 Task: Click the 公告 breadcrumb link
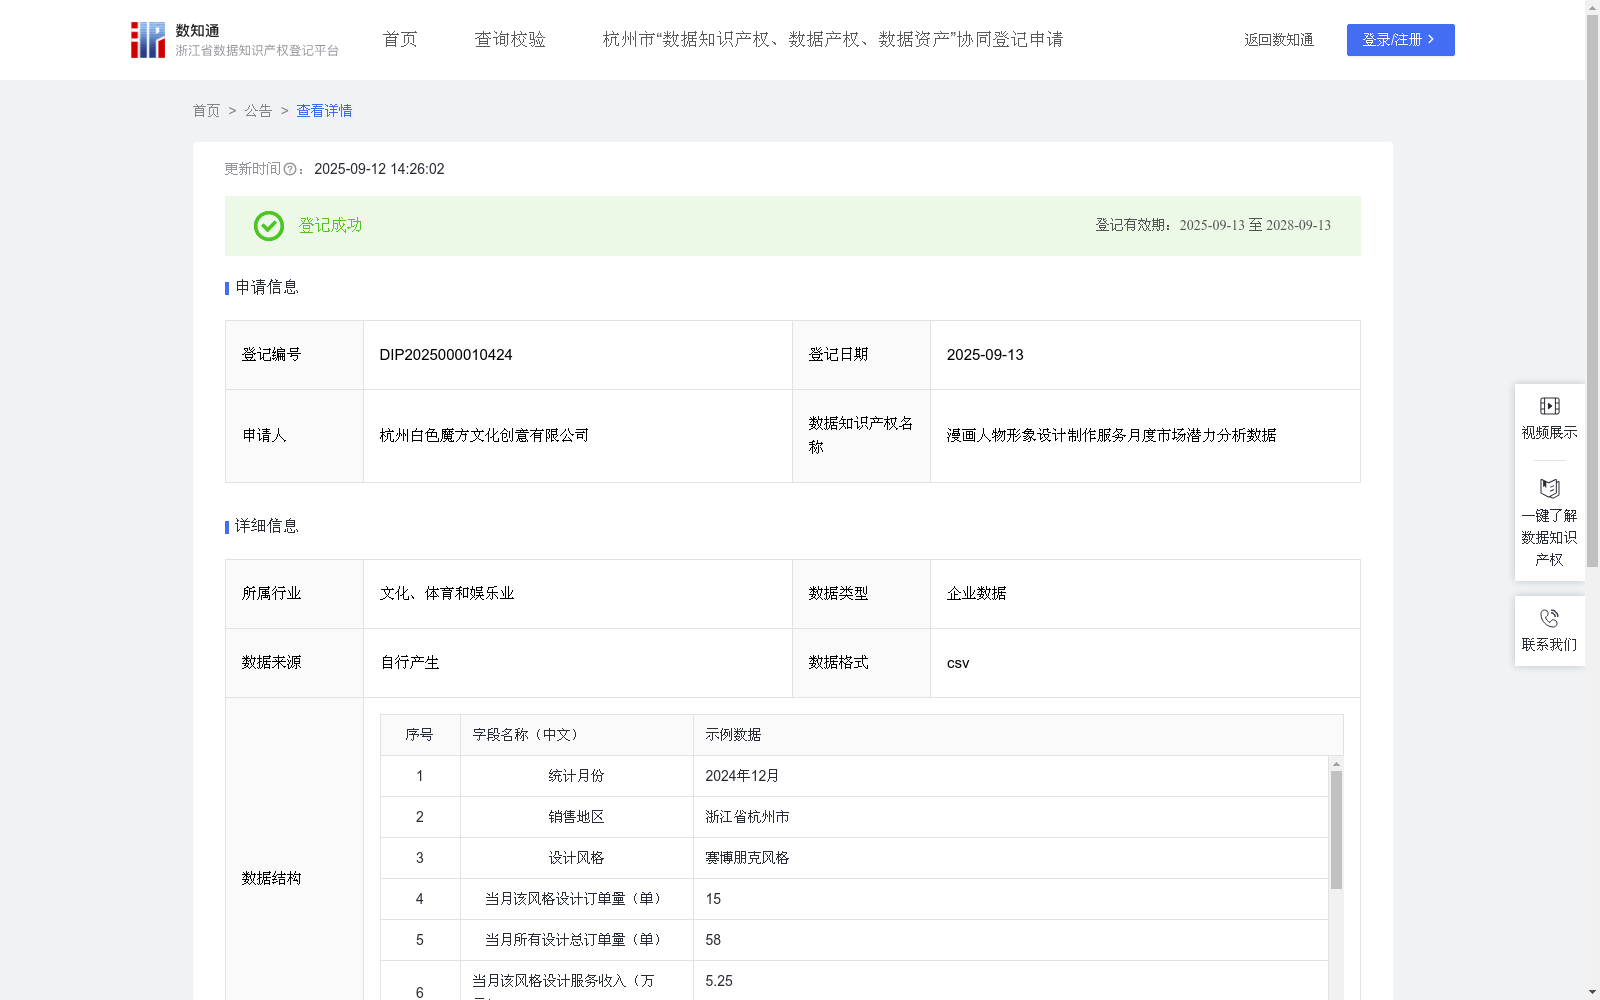pyautogui.click(x=258, y=111)
